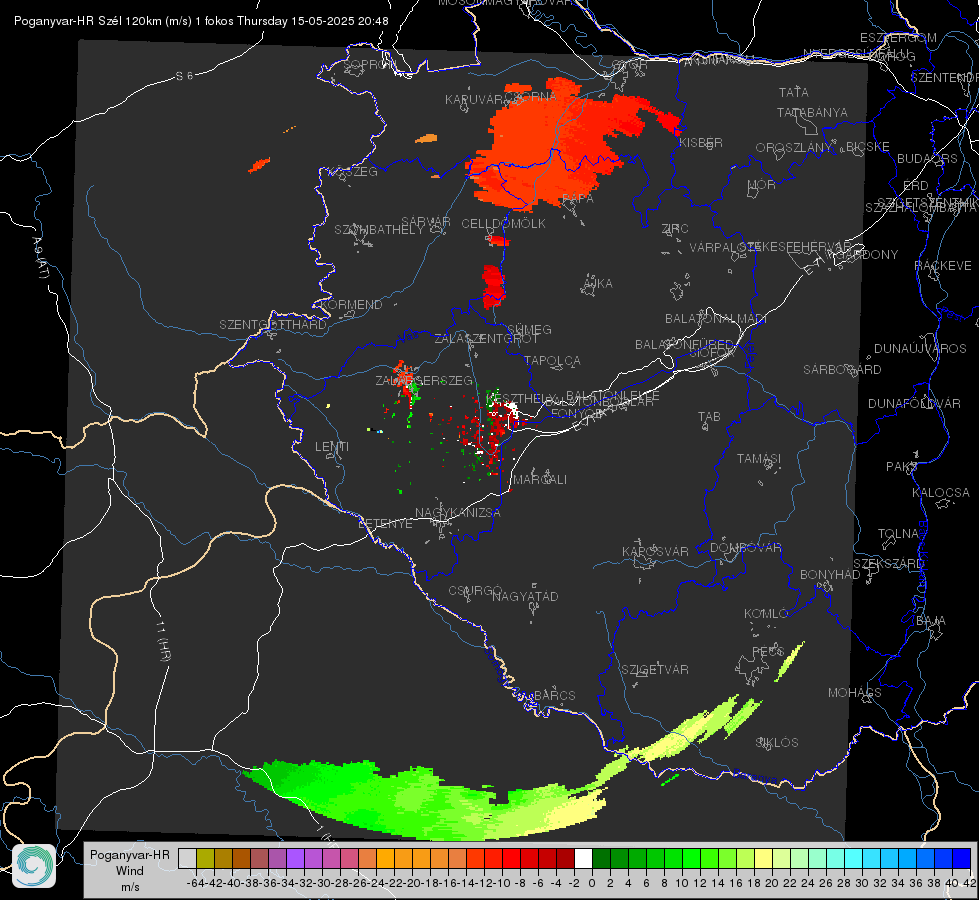This screenshot has height=900, width=979.
Task: Click the KAPOSVÁR city label
Action: coord(655,552)
